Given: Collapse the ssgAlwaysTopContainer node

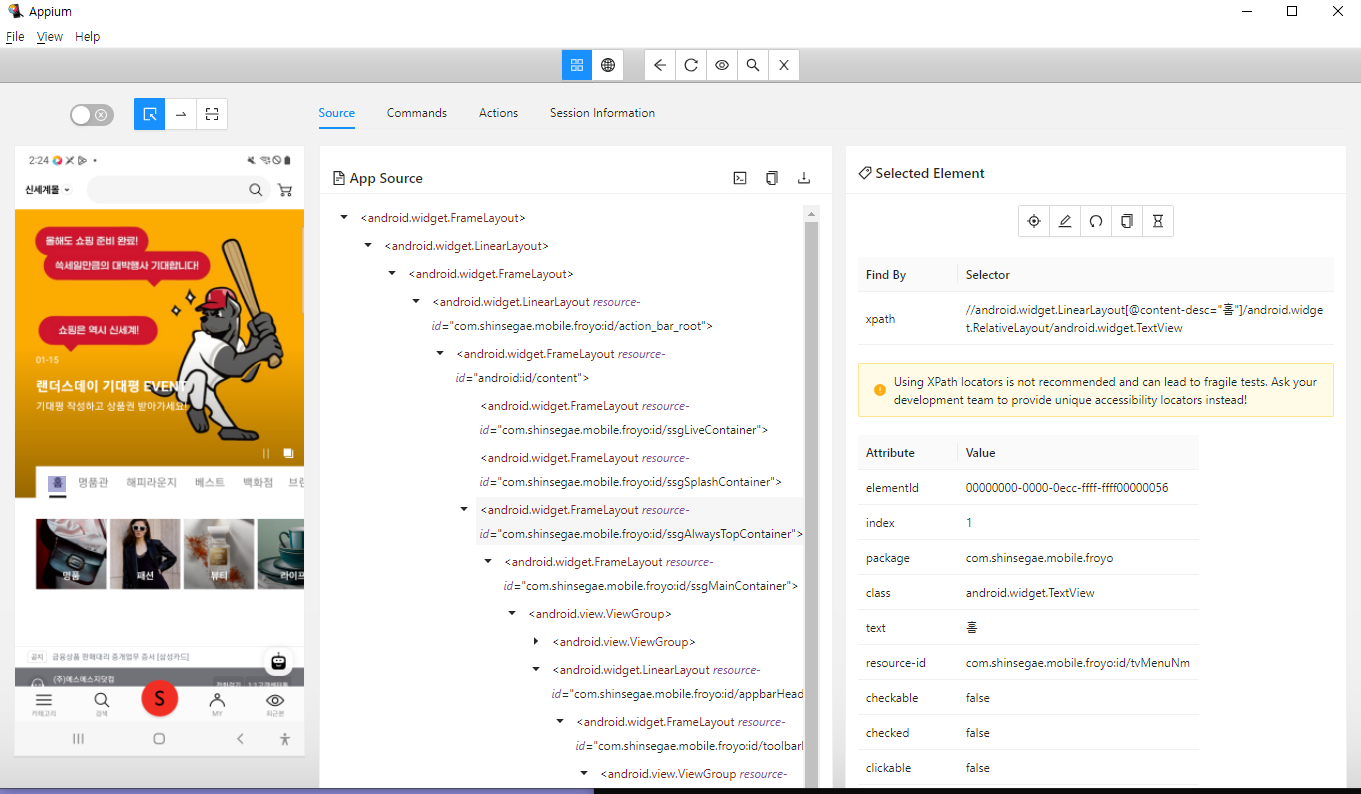Looking at the screenshot, I should coord(464,509).
